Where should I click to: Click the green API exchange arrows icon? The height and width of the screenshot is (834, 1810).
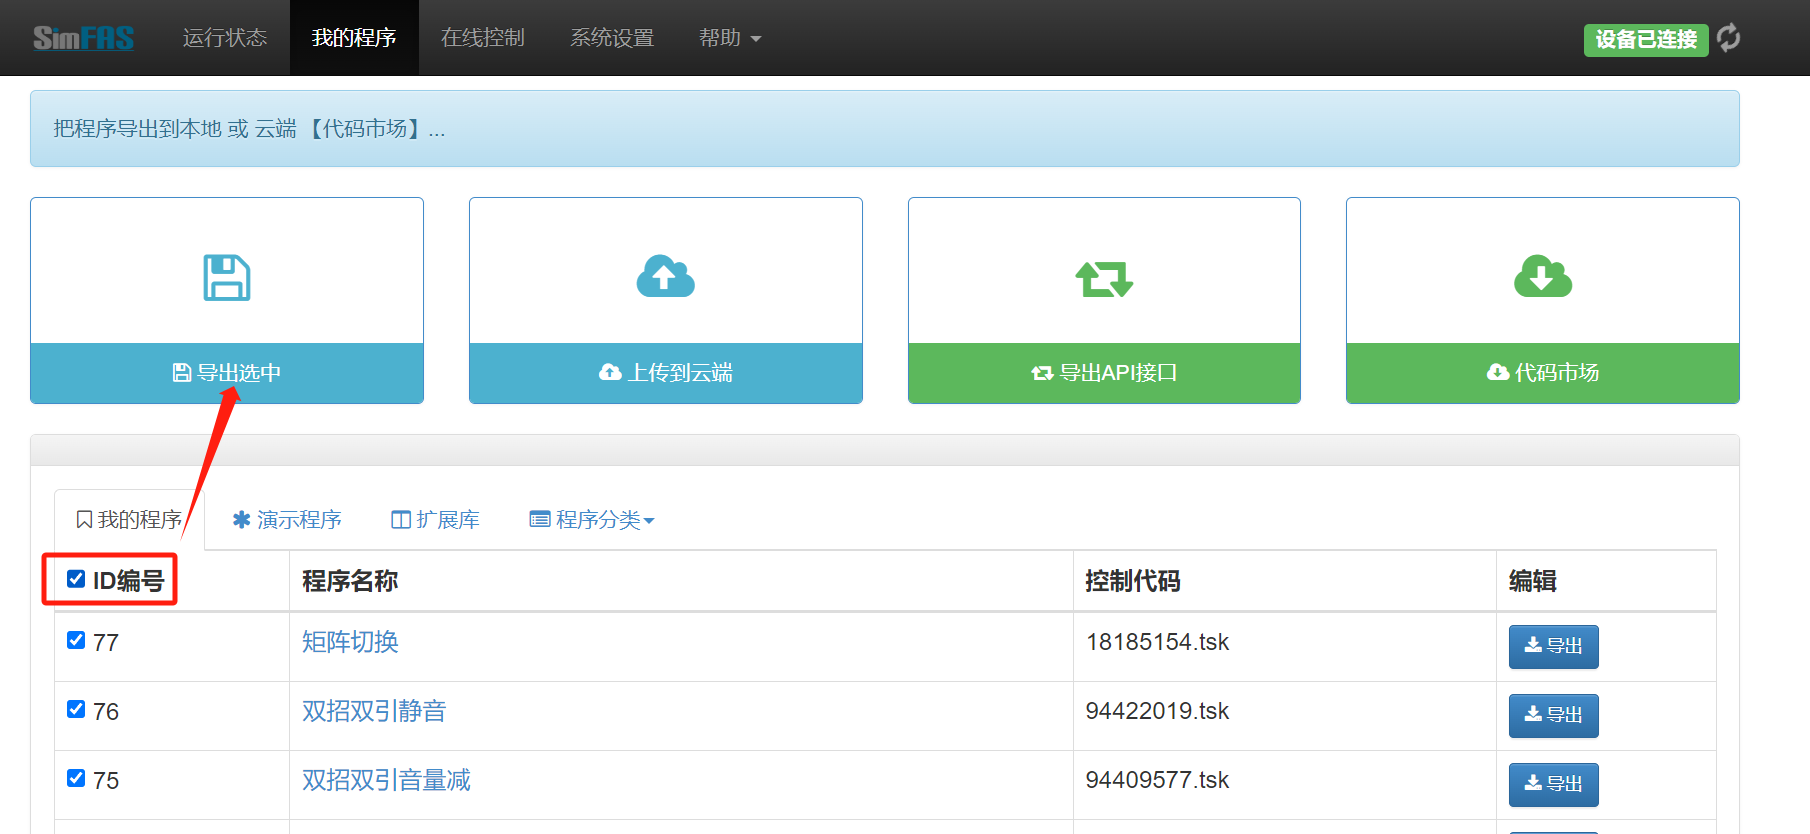click(x=1104, y=278)
